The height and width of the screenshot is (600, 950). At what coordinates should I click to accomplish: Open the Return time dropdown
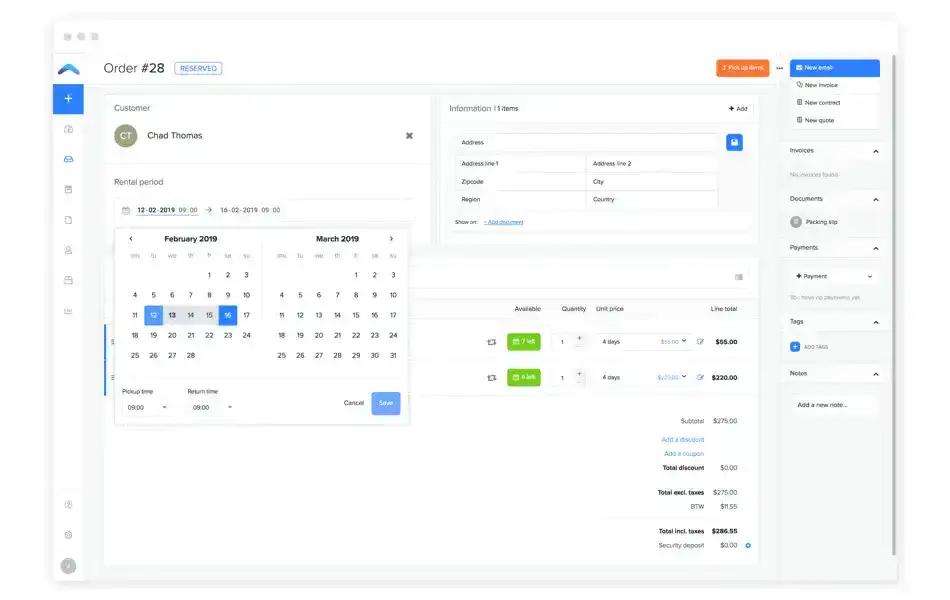210,407
